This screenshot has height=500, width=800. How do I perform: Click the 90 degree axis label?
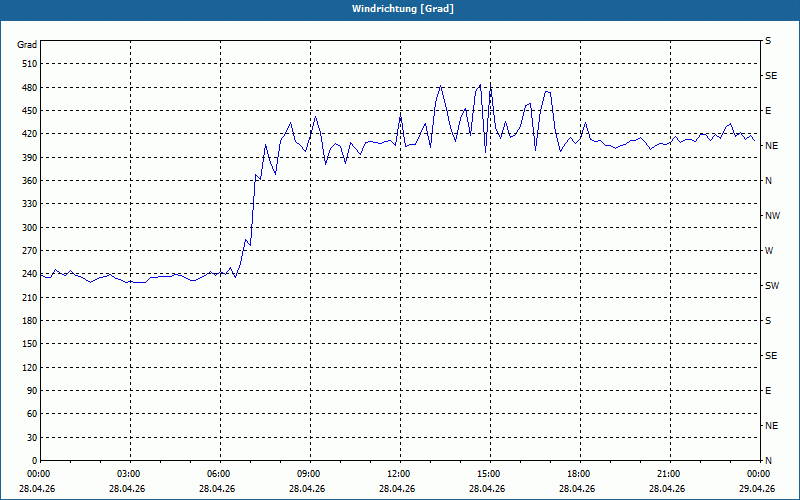[x=32, y=391]
